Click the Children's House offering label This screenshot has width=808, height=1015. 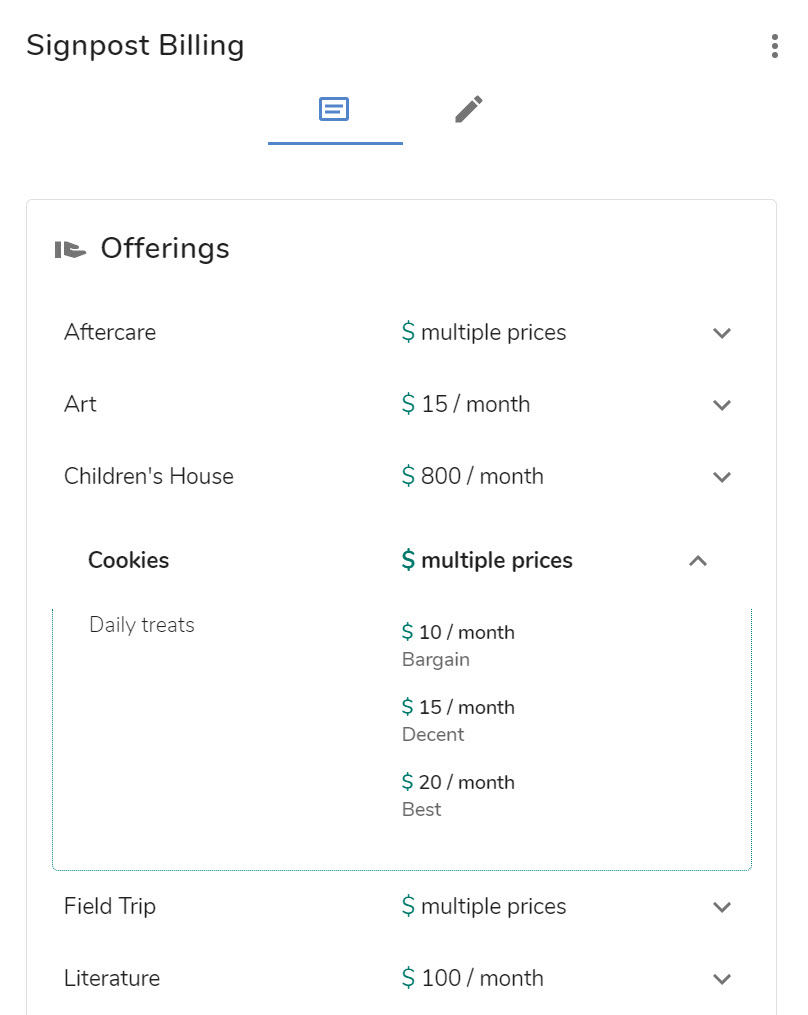coord(149,477)
